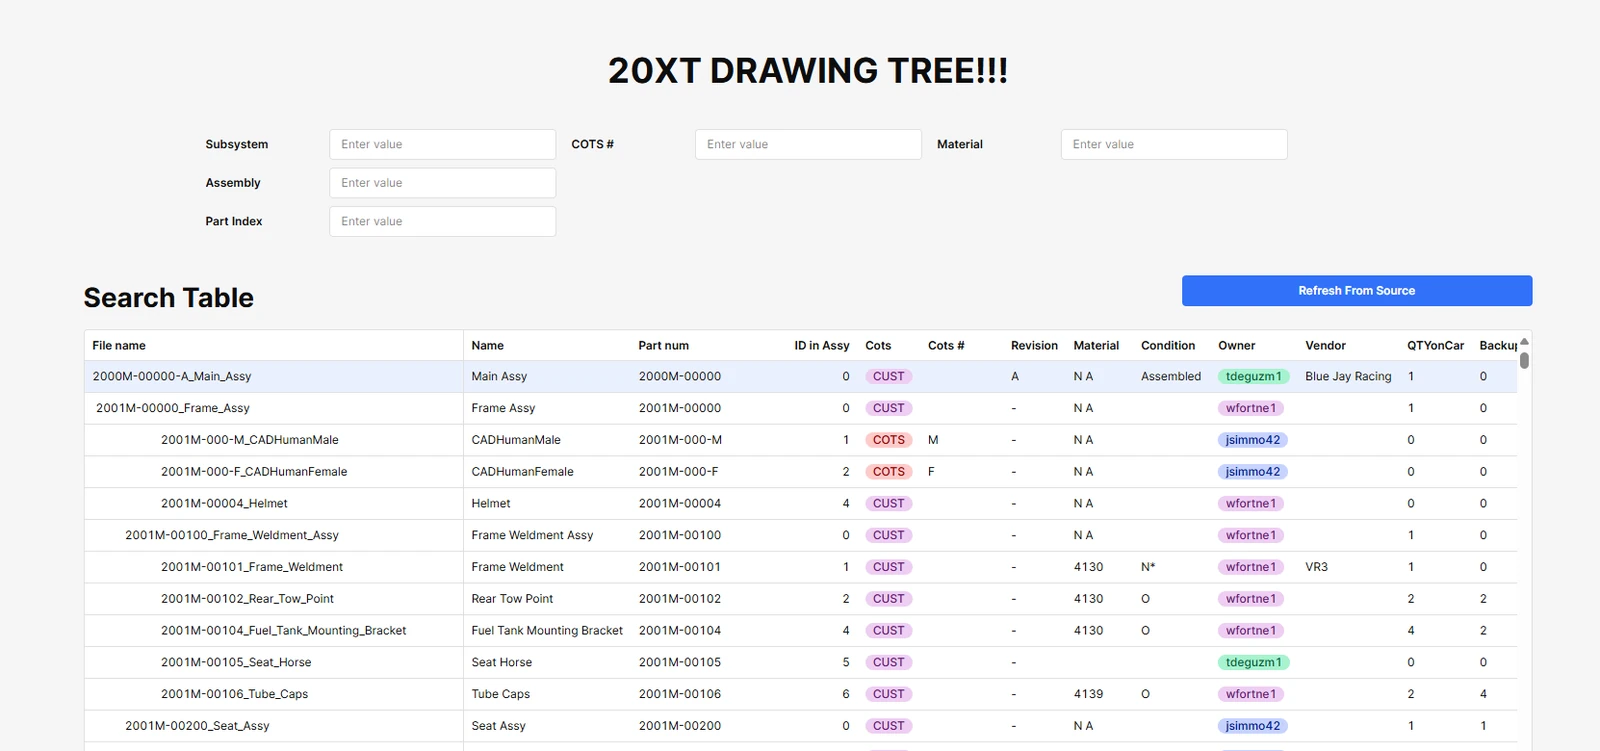This screenshot has width=1600, height=751.
Task: Click the VR3 vendor cell
Action: click(1316, 567)
